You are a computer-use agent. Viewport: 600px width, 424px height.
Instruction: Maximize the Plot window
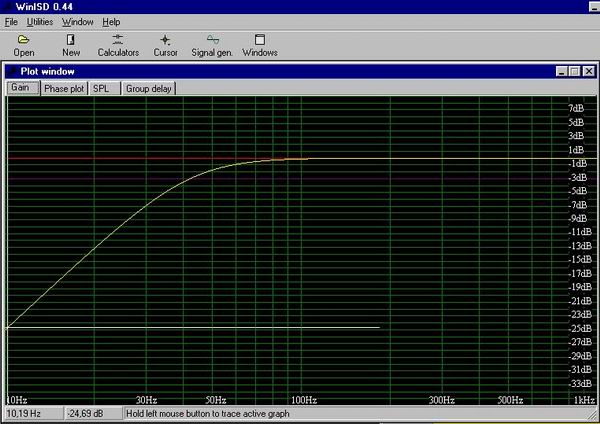click(x=574, y=72)
